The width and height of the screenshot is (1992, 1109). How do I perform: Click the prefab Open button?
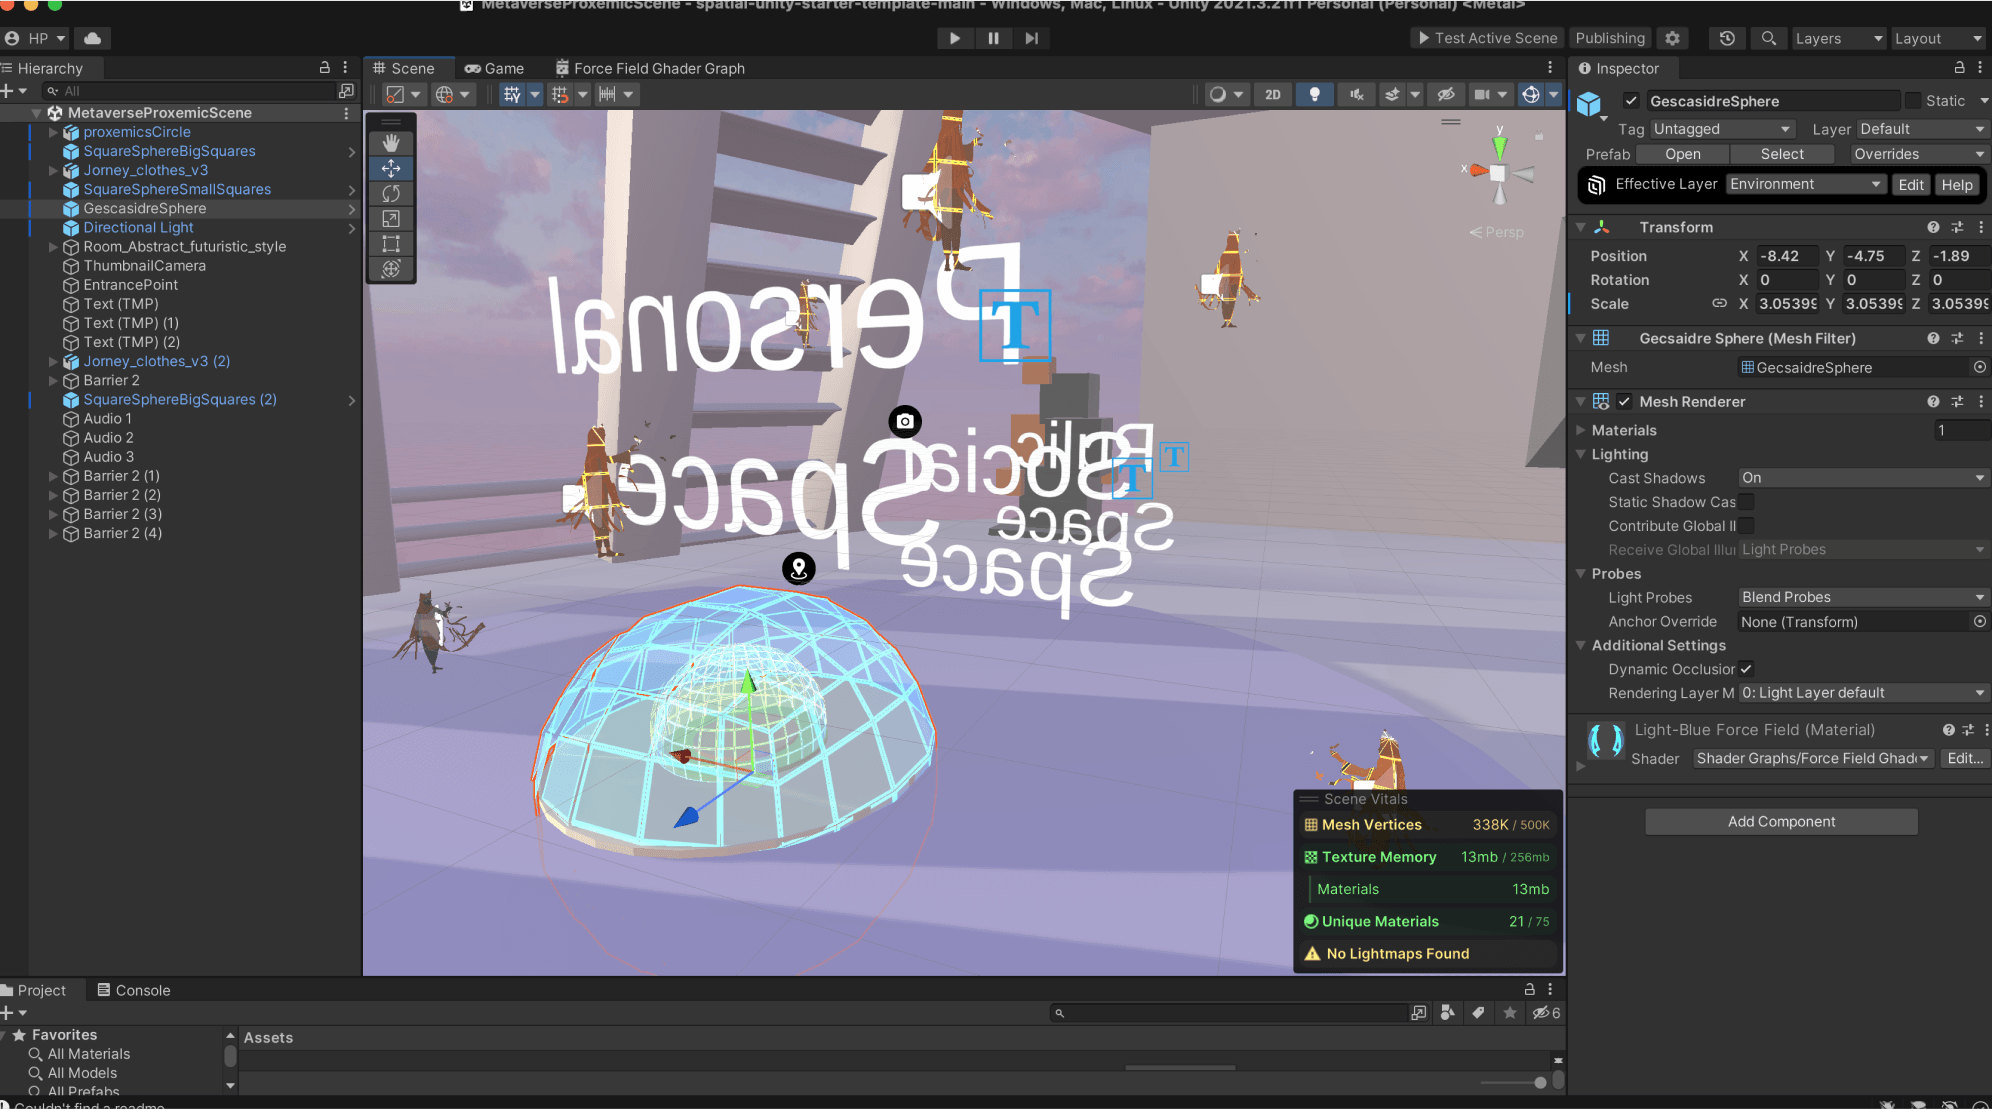pyautogui.click(x=1682, y=154)
